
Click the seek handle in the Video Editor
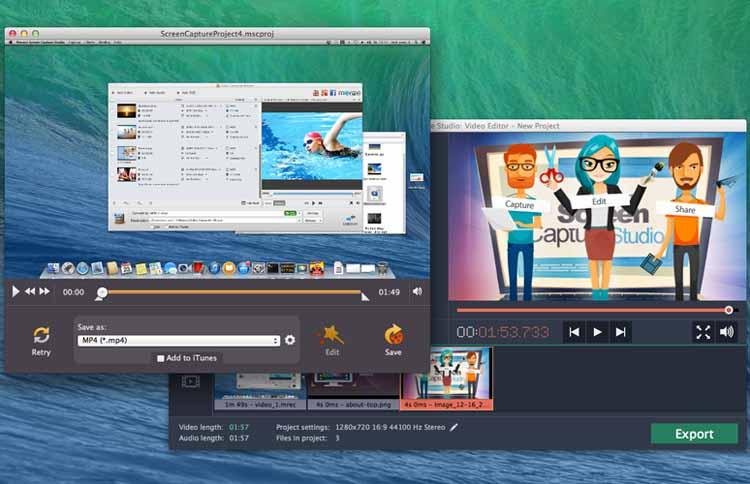pos(728,310)
